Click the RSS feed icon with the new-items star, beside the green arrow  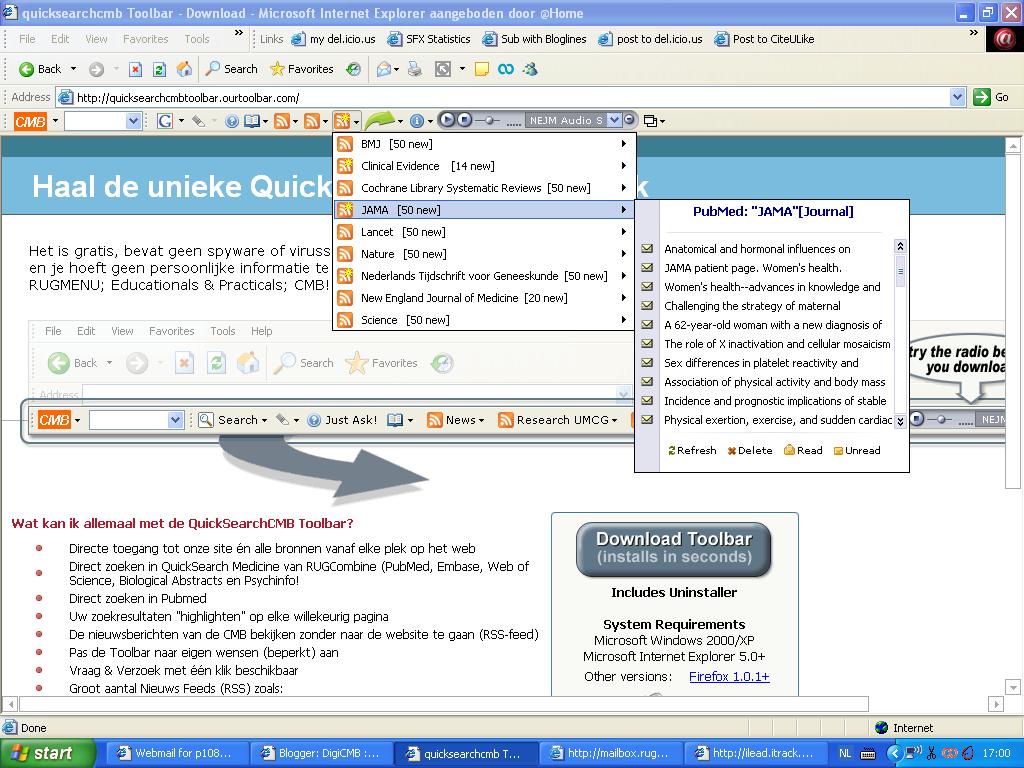(x=342, y=121)
